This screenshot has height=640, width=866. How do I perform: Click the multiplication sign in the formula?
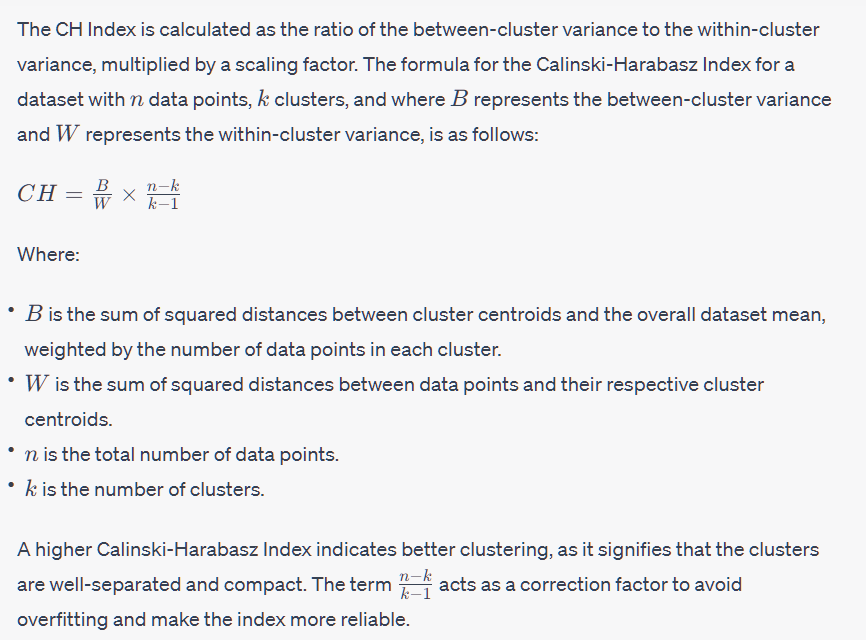129,194
